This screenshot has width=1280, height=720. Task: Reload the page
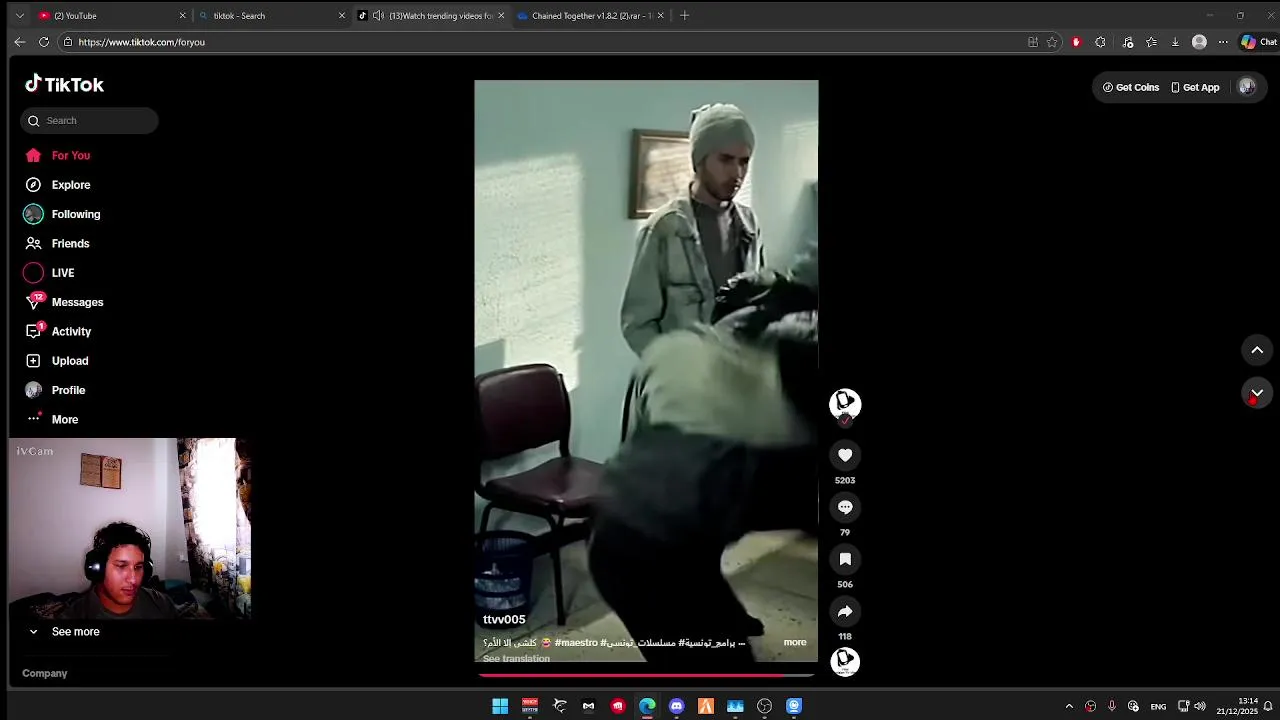pyautogui.click(x=44, y=42)
